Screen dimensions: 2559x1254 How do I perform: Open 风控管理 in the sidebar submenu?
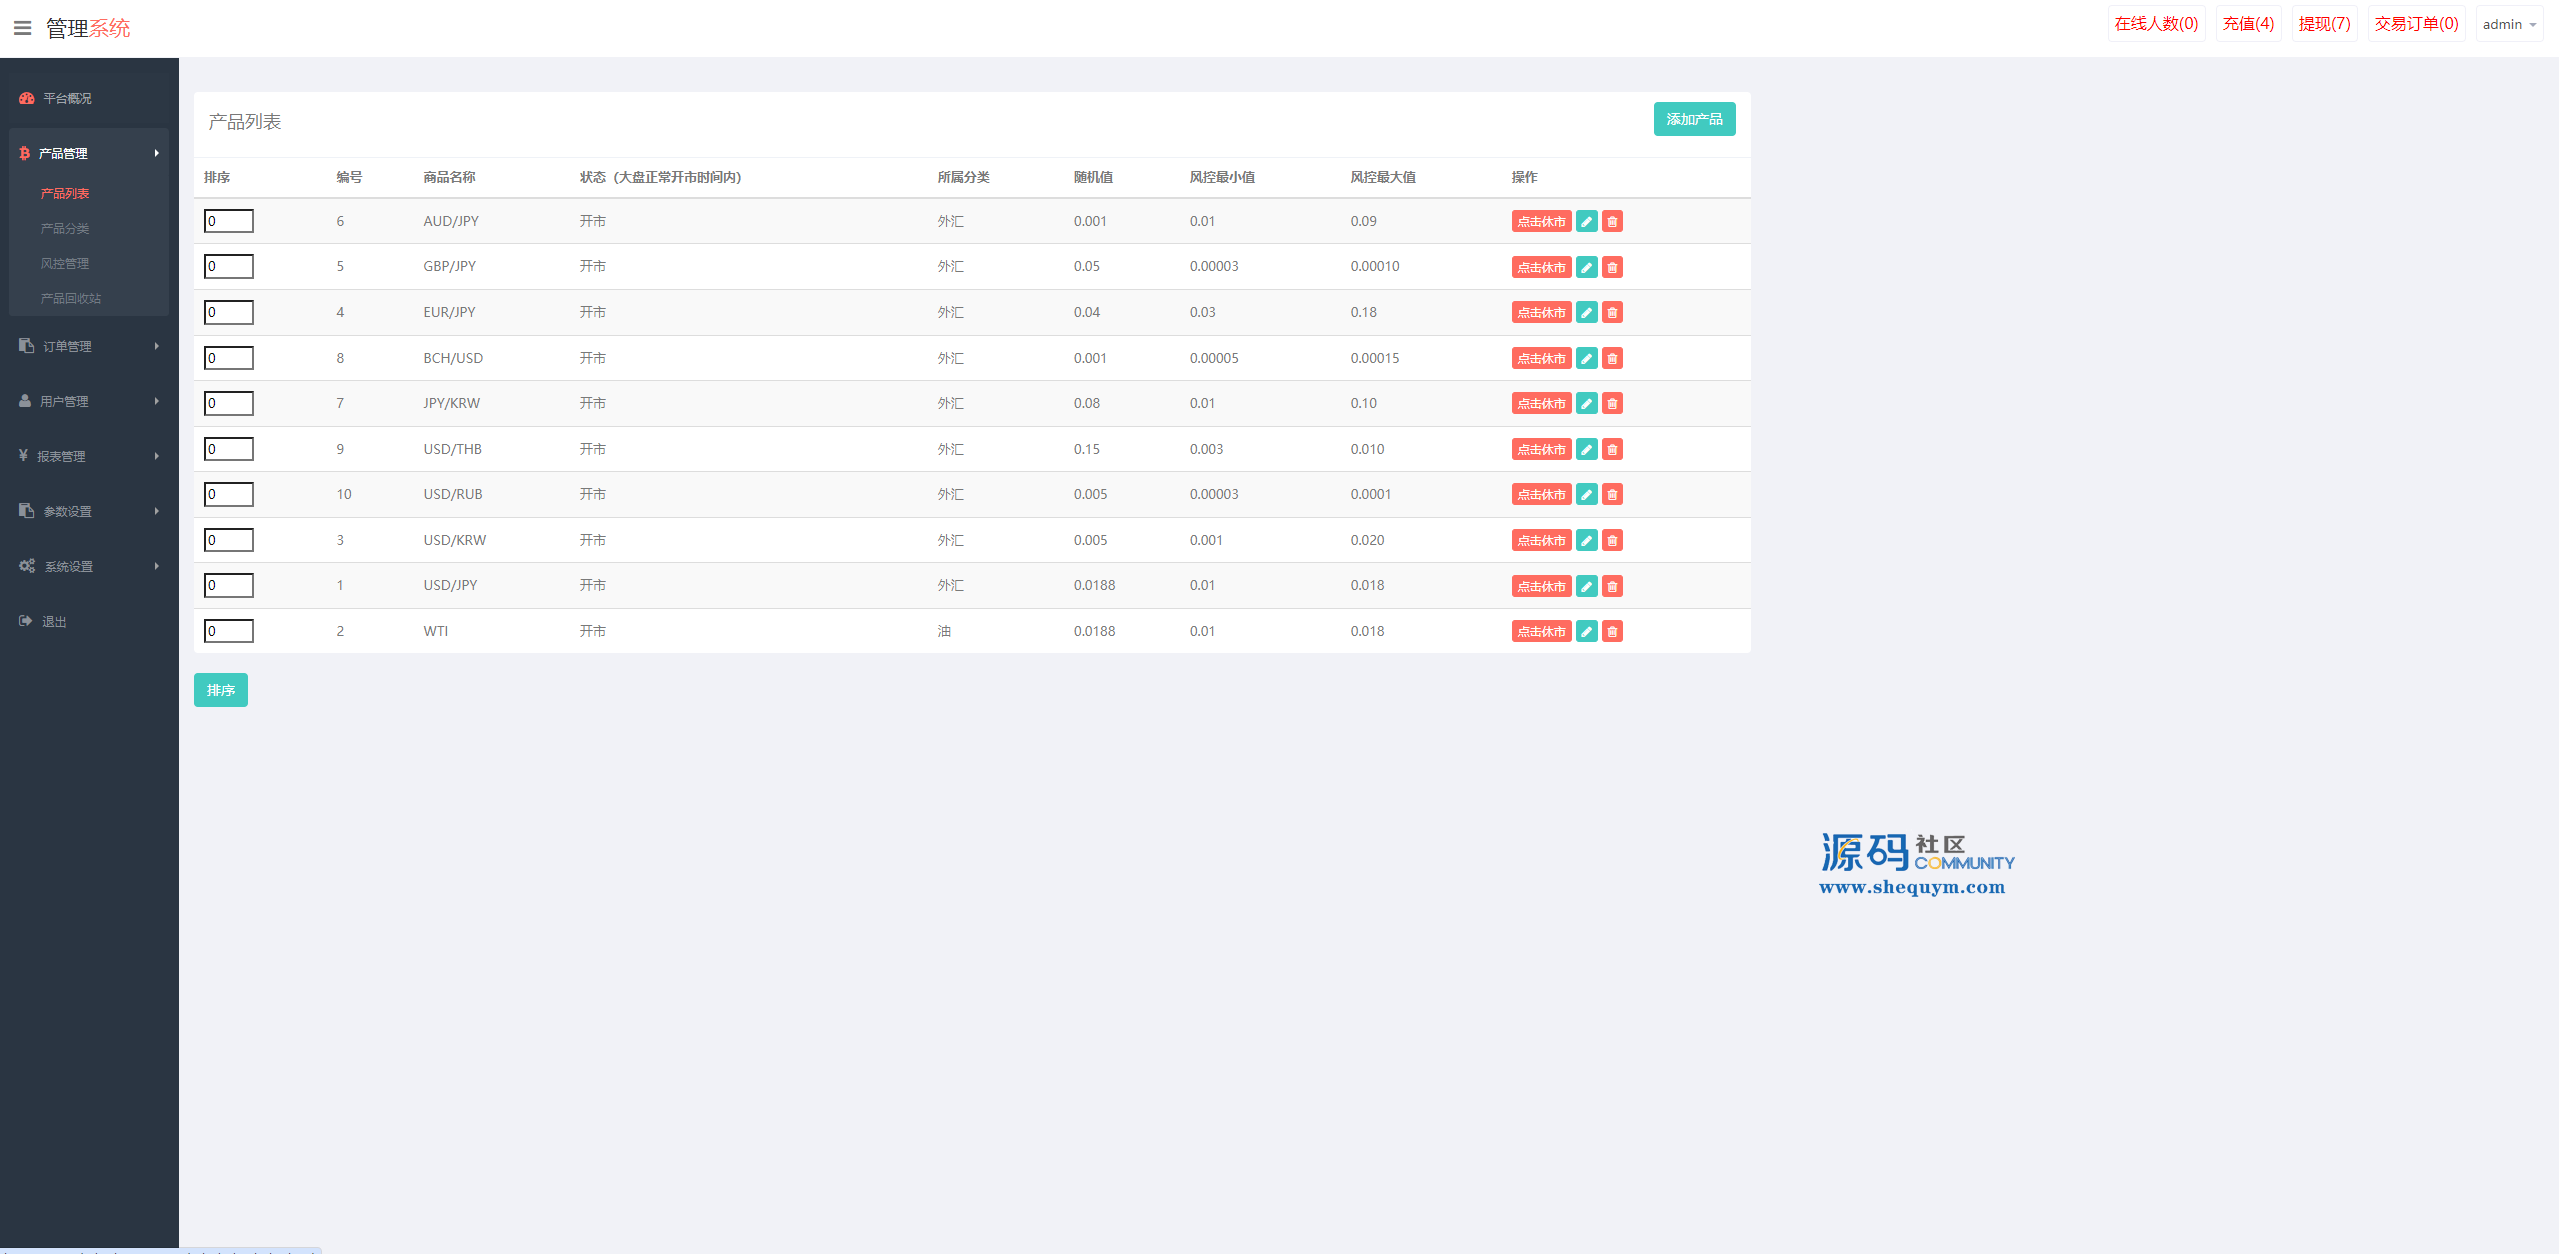point(65,263)
